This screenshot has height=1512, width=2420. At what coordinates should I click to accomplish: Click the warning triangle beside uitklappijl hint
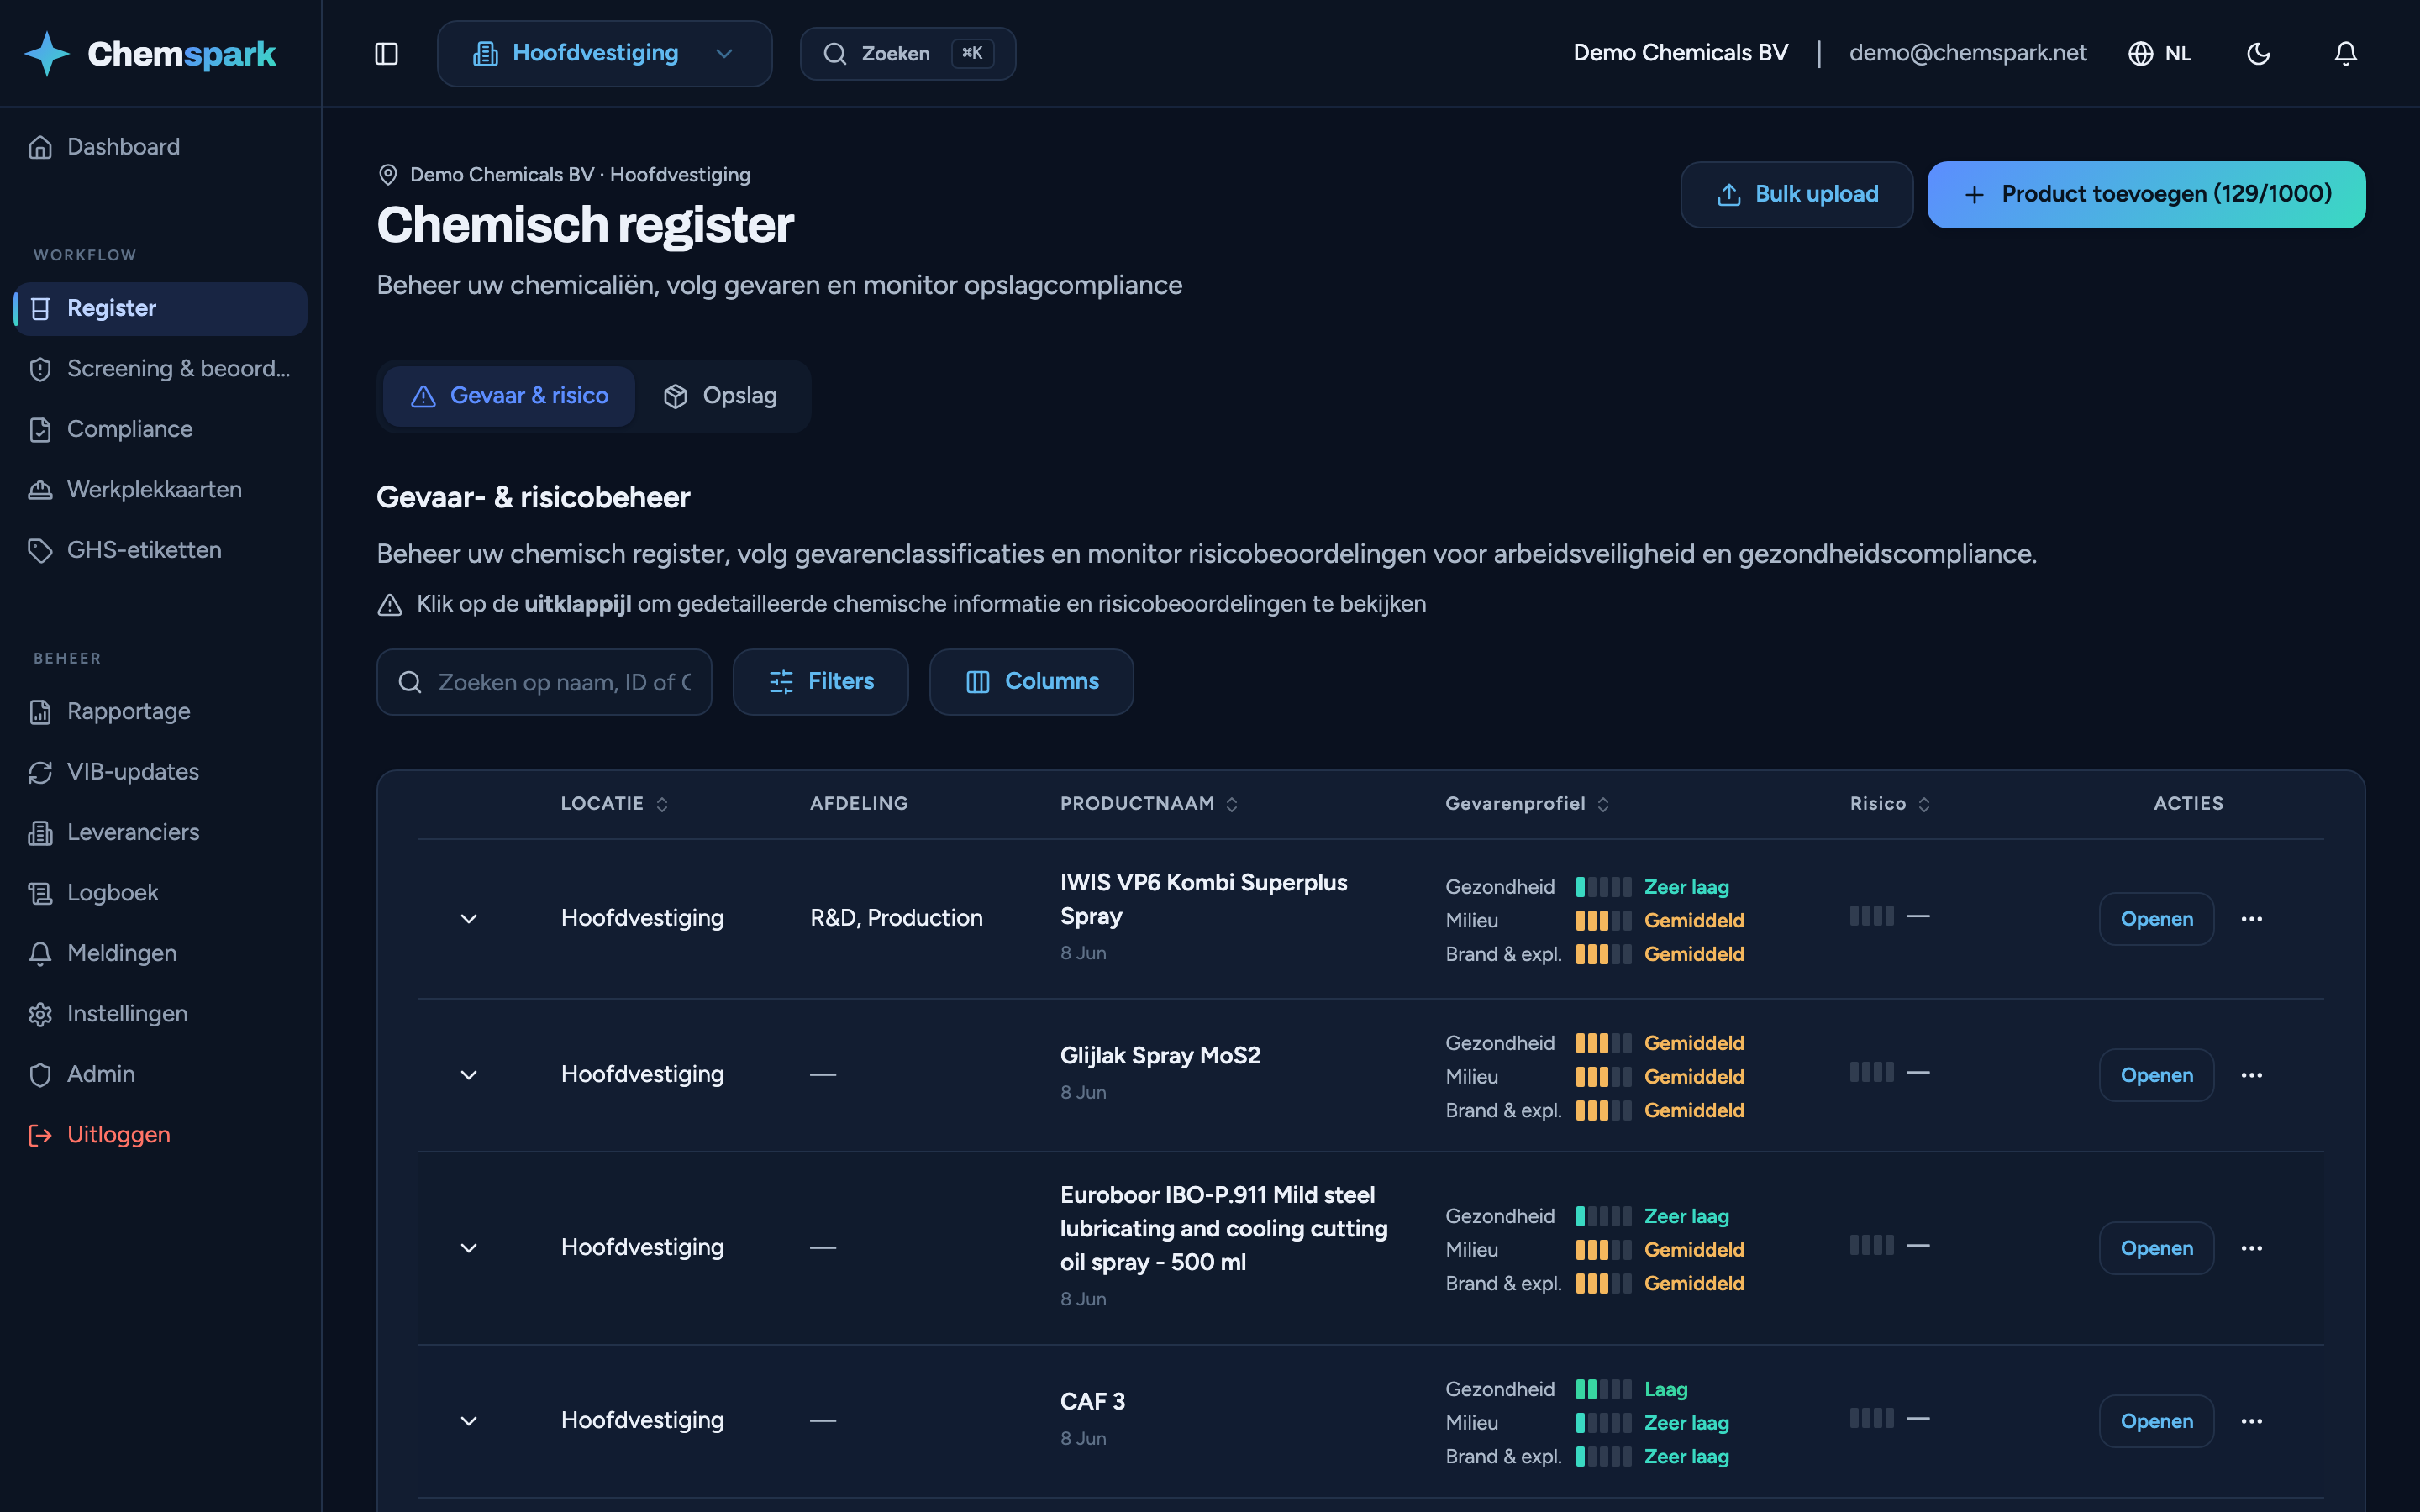pyautogui.click(x=389, y=604)
